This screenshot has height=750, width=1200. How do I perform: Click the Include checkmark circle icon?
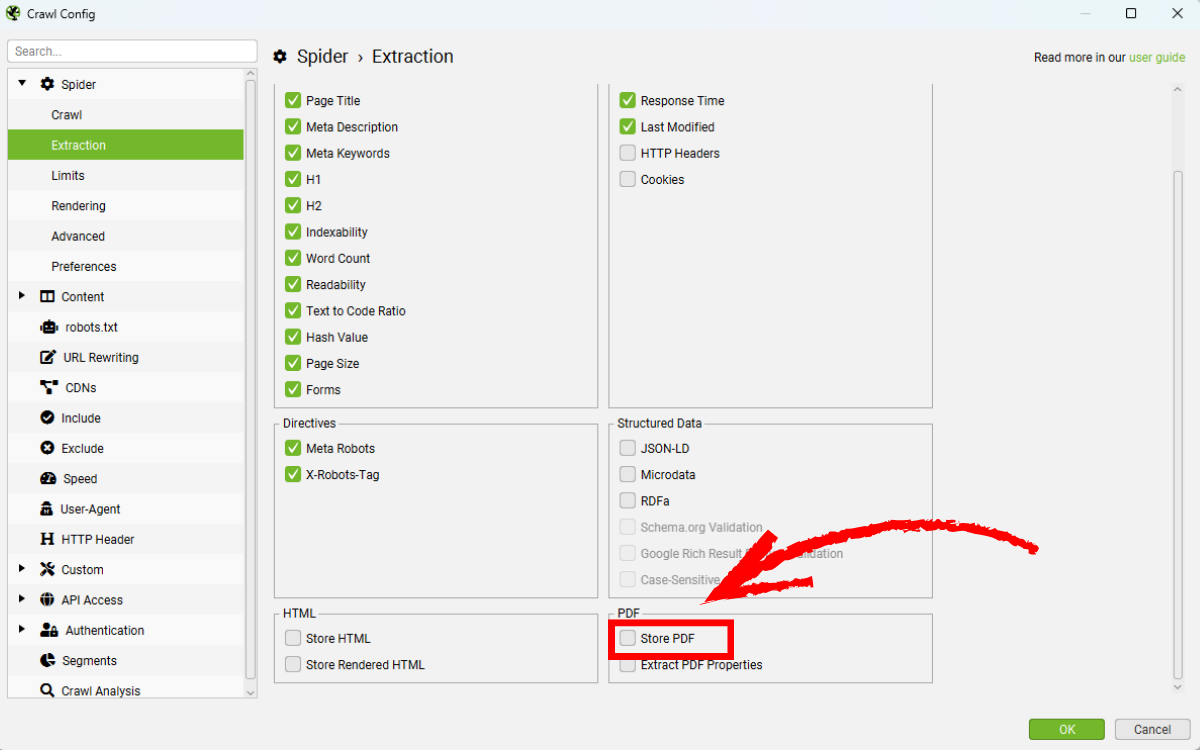tap(48, 418)
